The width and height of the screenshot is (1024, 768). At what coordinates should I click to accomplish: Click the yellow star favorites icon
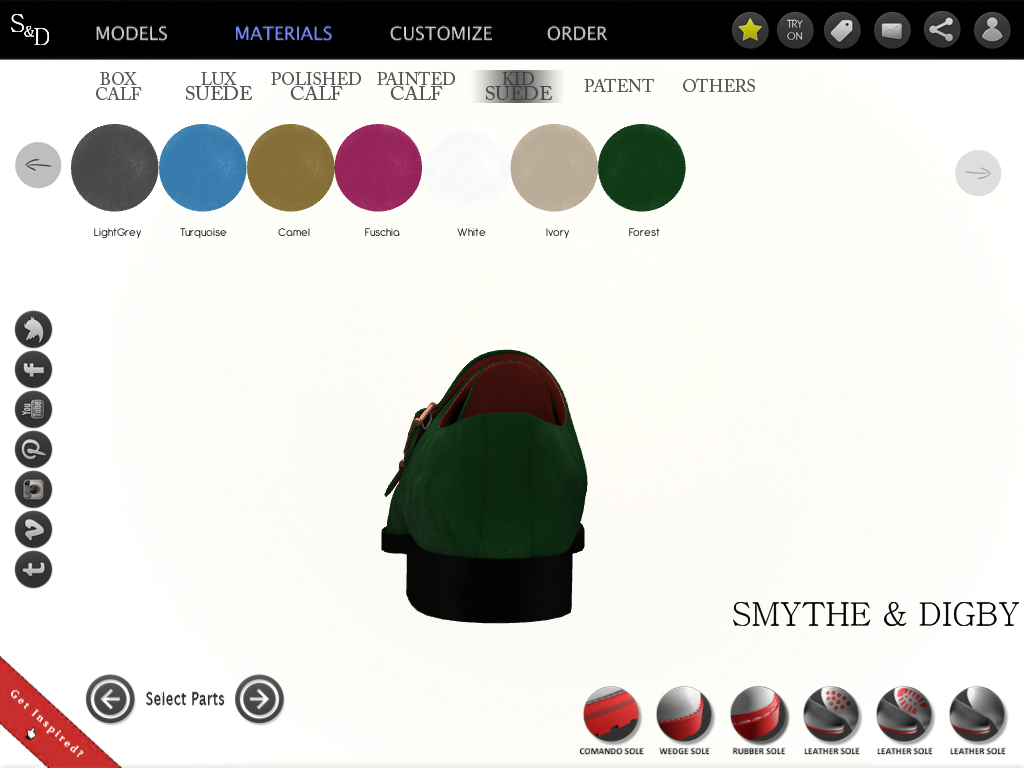750,30
